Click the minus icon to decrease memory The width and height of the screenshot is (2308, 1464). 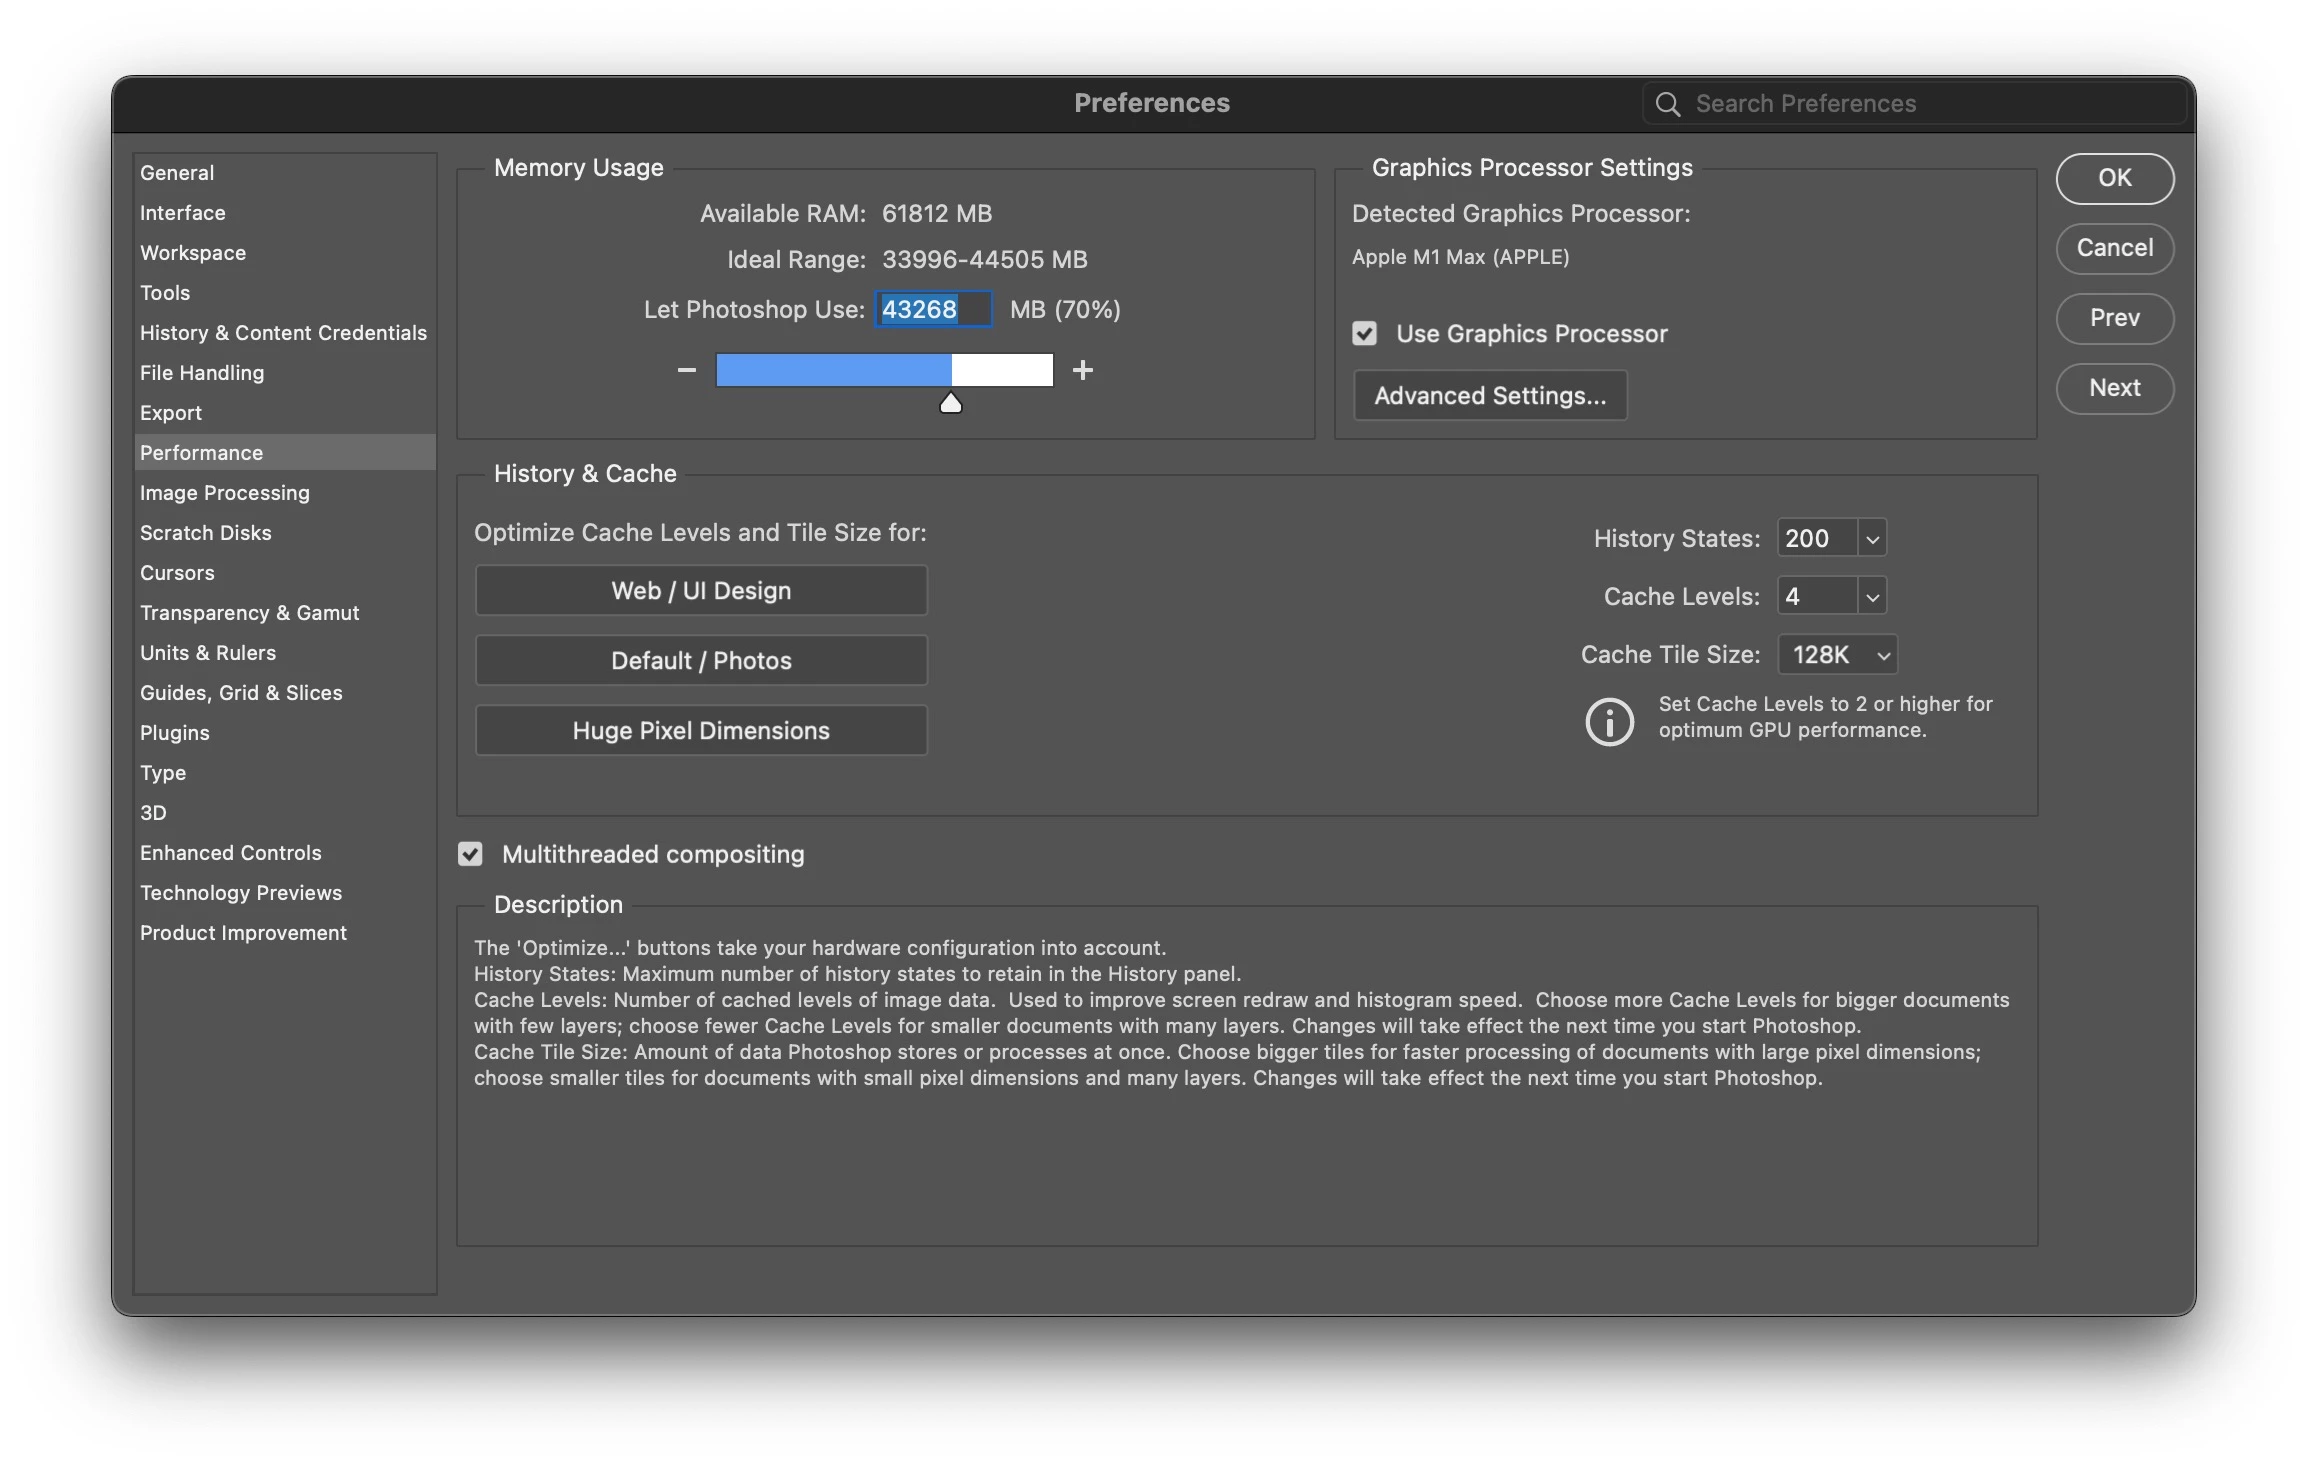pos(686,370)
